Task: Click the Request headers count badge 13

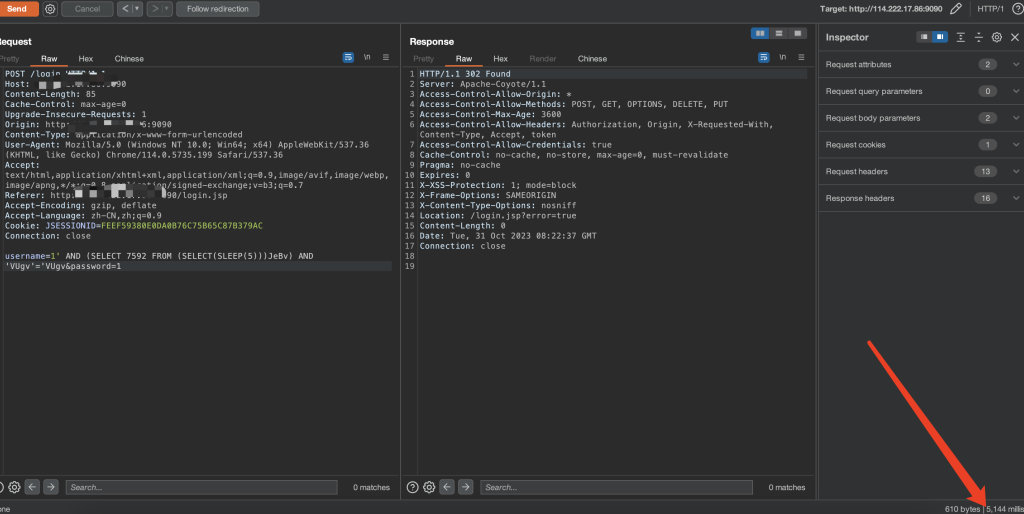Action: (985, 171)
